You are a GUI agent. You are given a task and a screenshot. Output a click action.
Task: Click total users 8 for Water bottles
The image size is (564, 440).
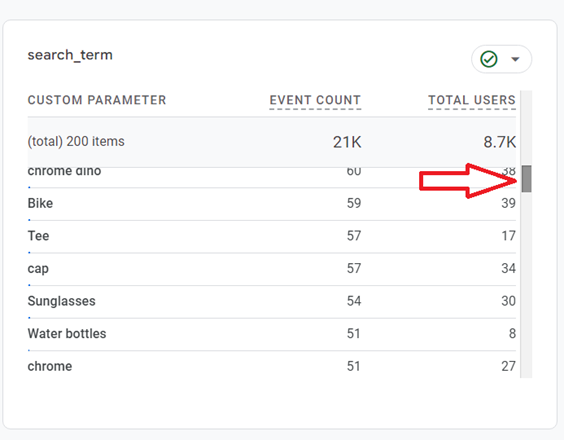(513, 334)
